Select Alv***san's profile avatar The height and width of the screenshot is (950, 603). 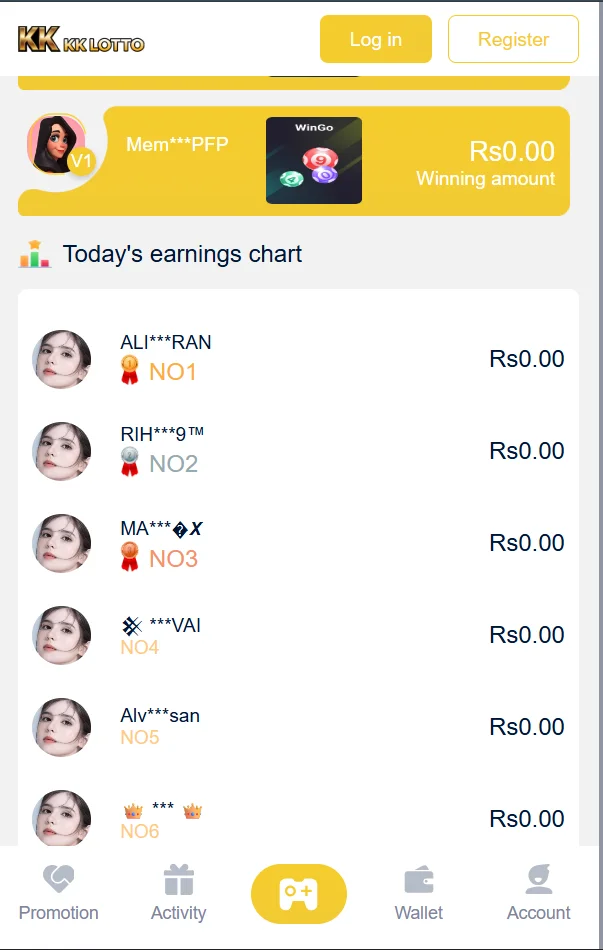click(62, 727)
